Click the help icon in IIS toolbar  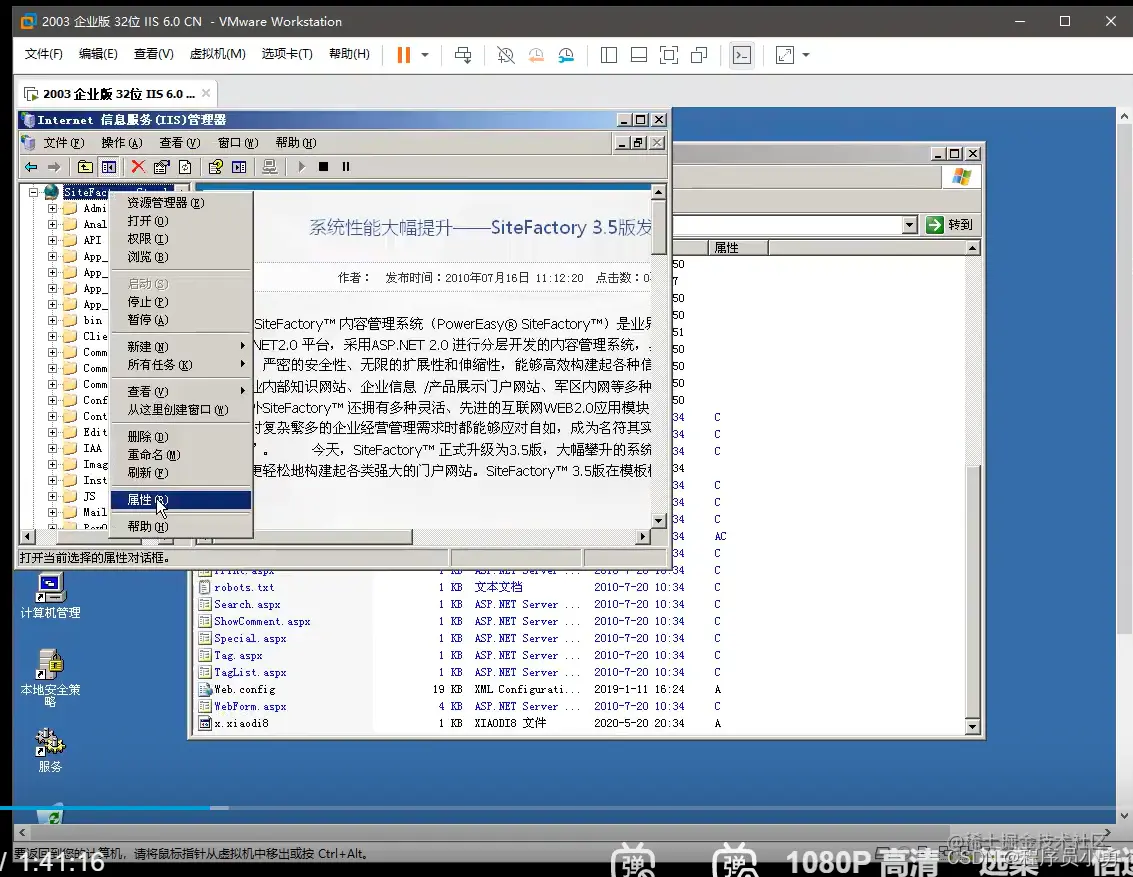coord(215,167)
